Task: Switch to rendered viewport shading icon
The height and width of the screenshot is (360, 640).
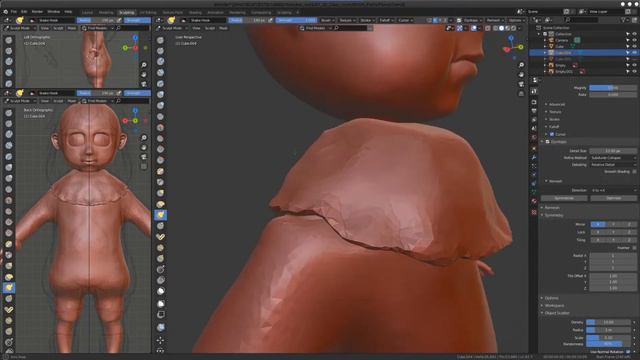Action: tap(513, 28)
